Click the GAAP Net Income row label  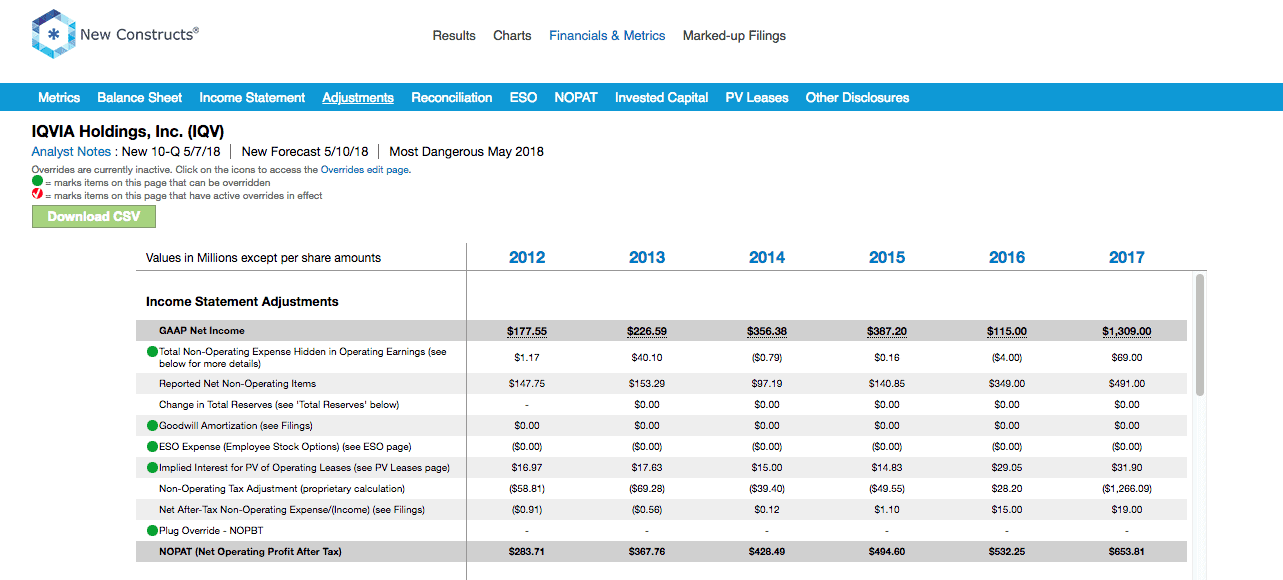(201, 330)
